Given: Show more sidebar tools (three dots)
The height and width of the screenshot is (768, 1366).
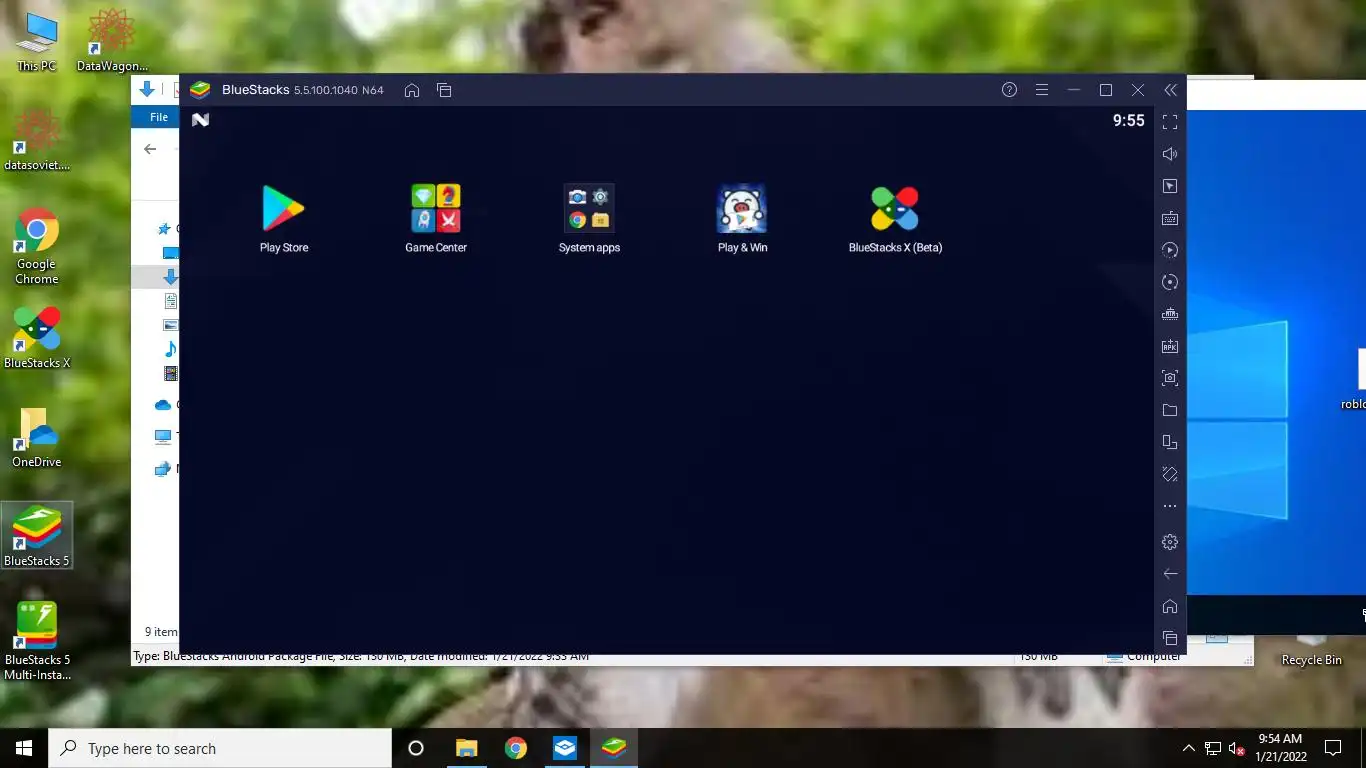Looking at the screenshot, I should (x=1170, y=506).
